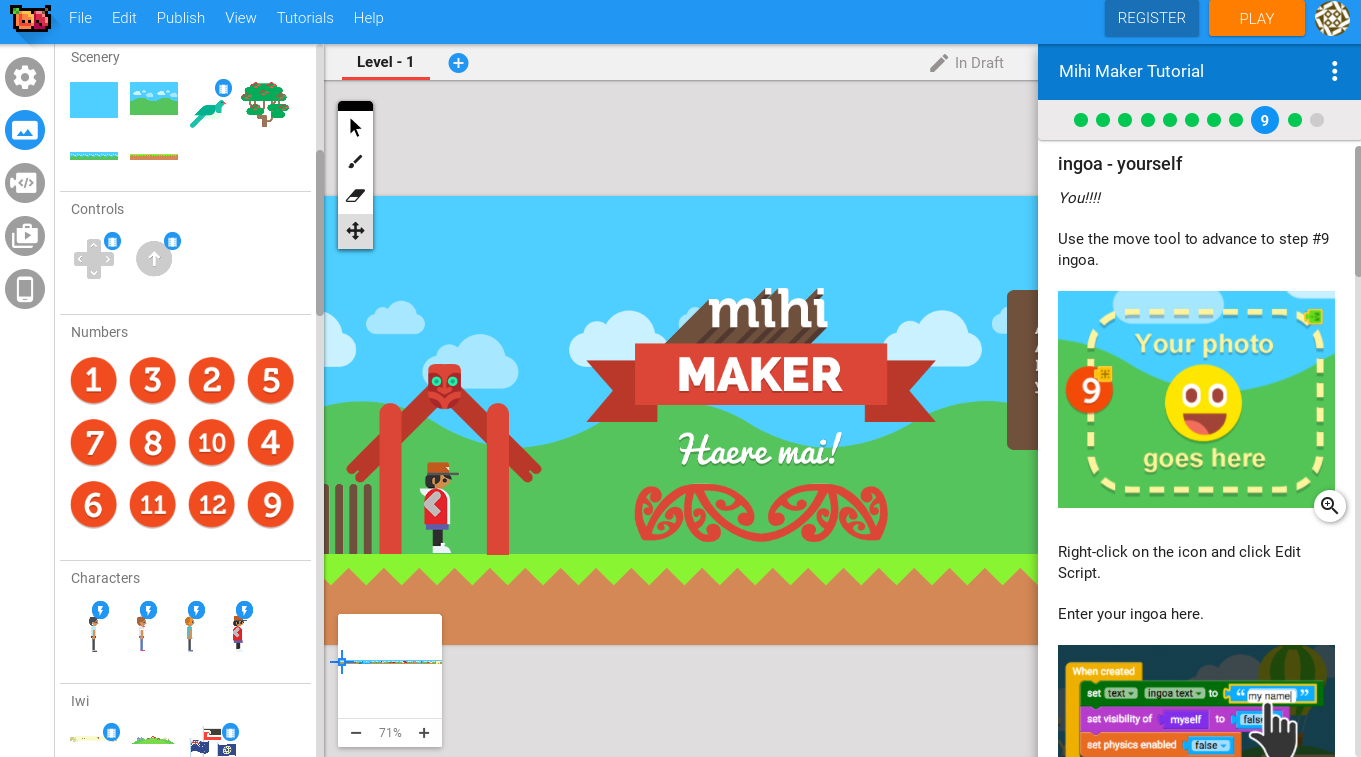The width and height of the screenshot is (1361, 757).
Task: Open the Gamefroot logo menu top left
Action: click(30, 18)
